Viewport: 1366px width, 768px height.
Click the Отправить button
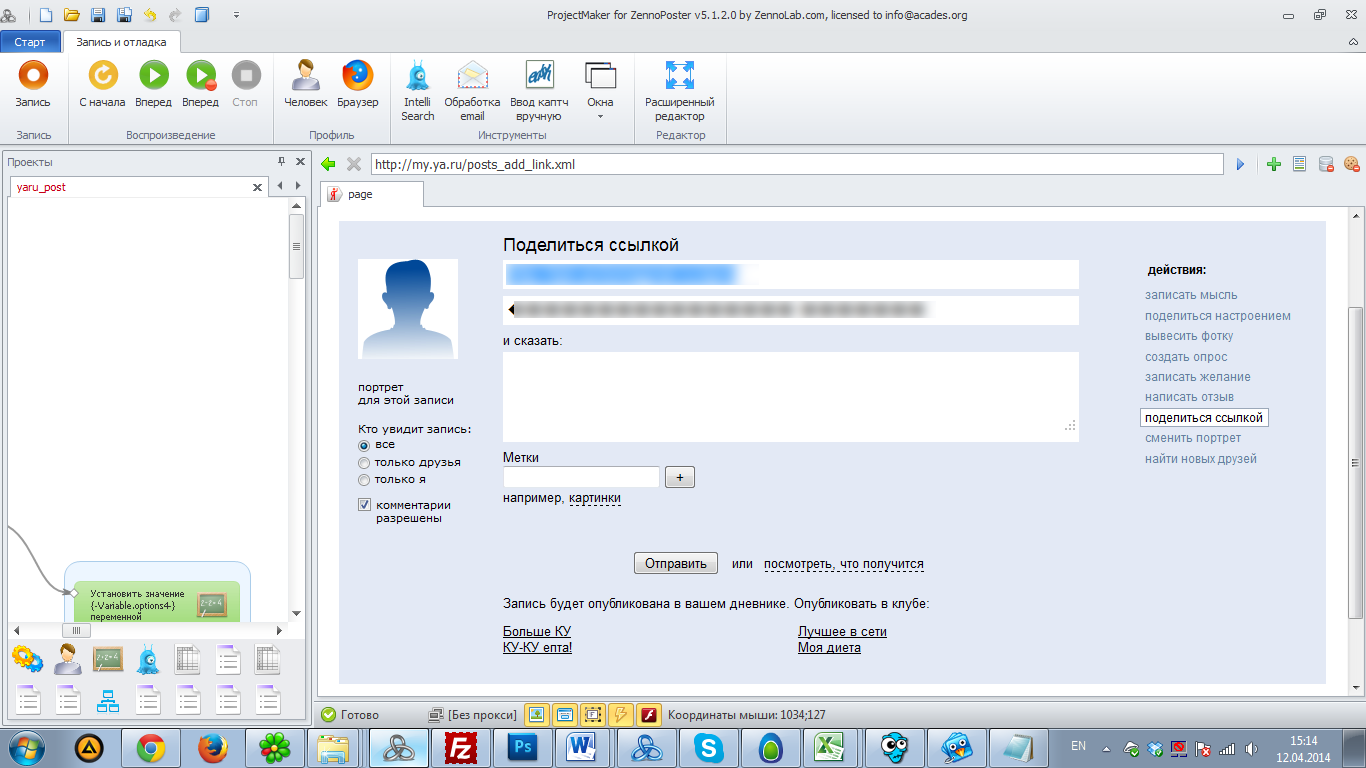676,564
